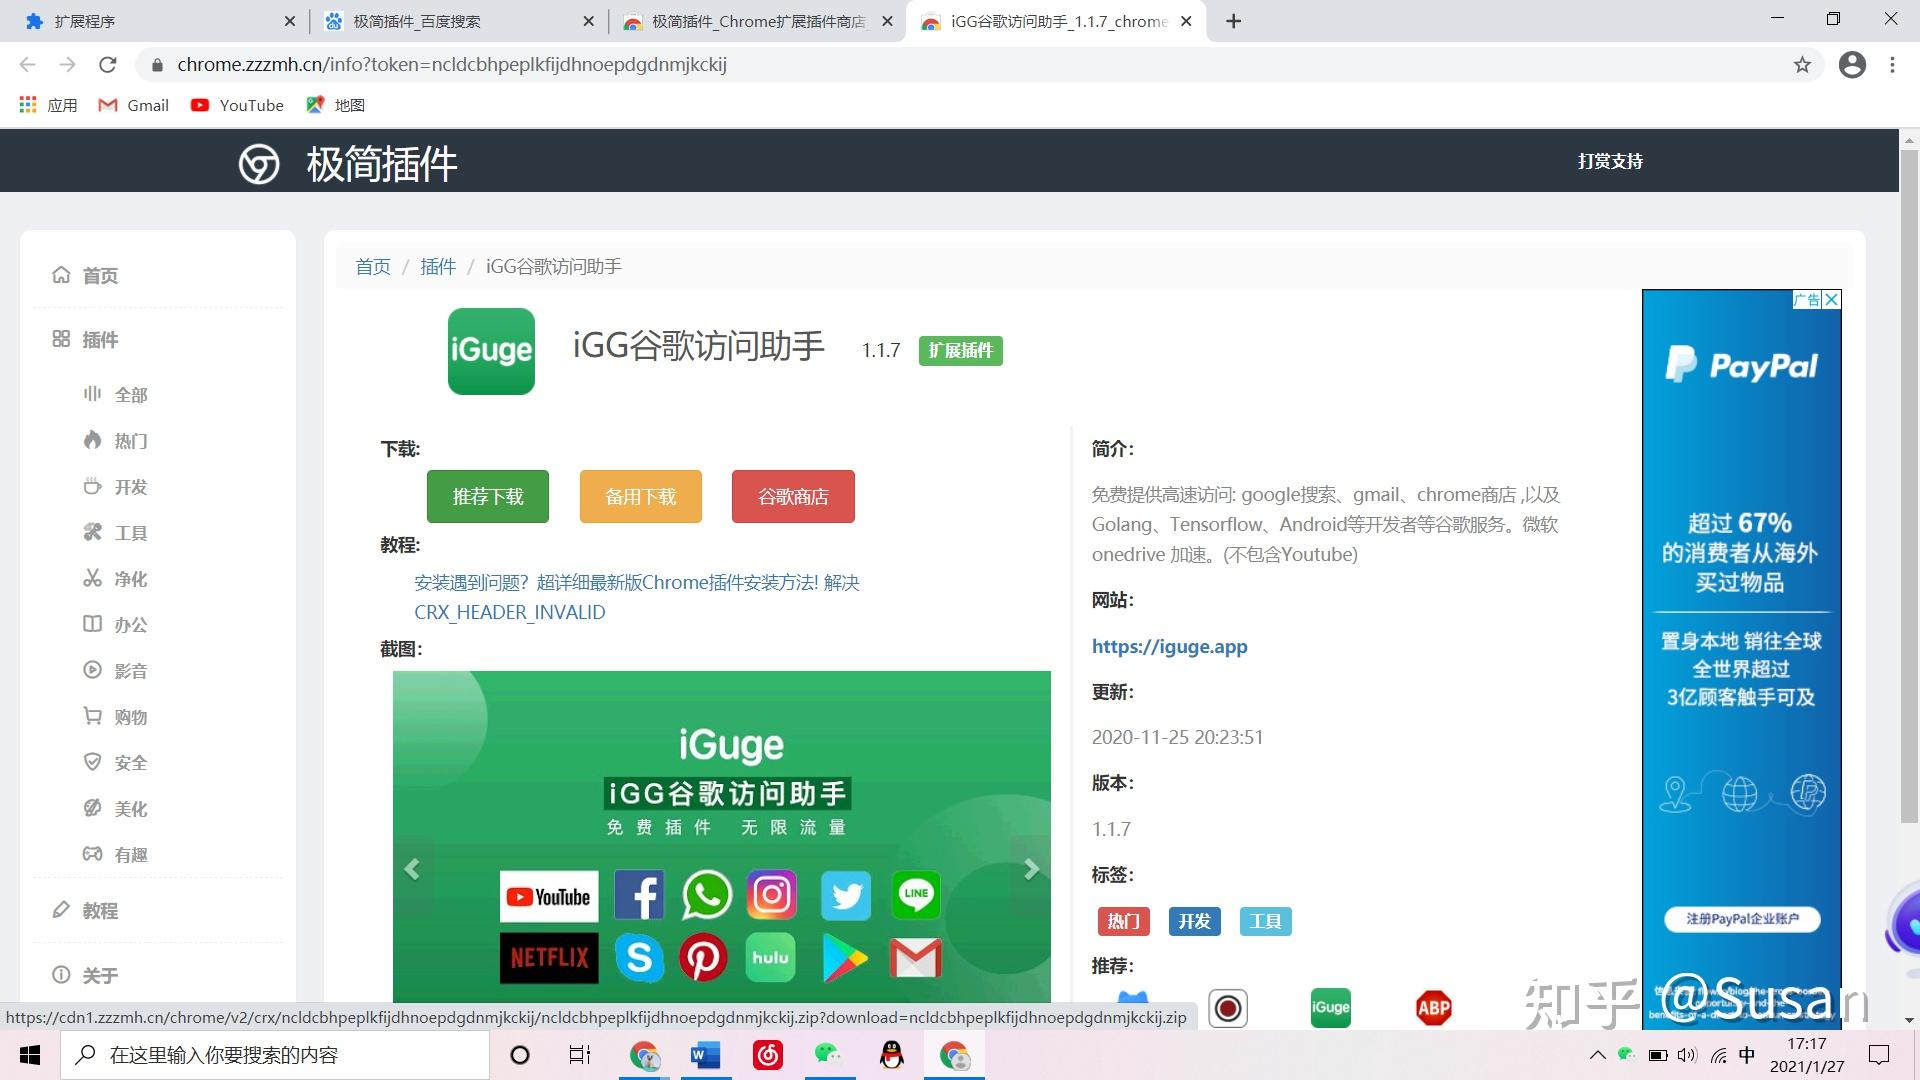Open 开发 category in sidebar
The width and height of the screenshot is (1920, 1080).
point(115,487)
